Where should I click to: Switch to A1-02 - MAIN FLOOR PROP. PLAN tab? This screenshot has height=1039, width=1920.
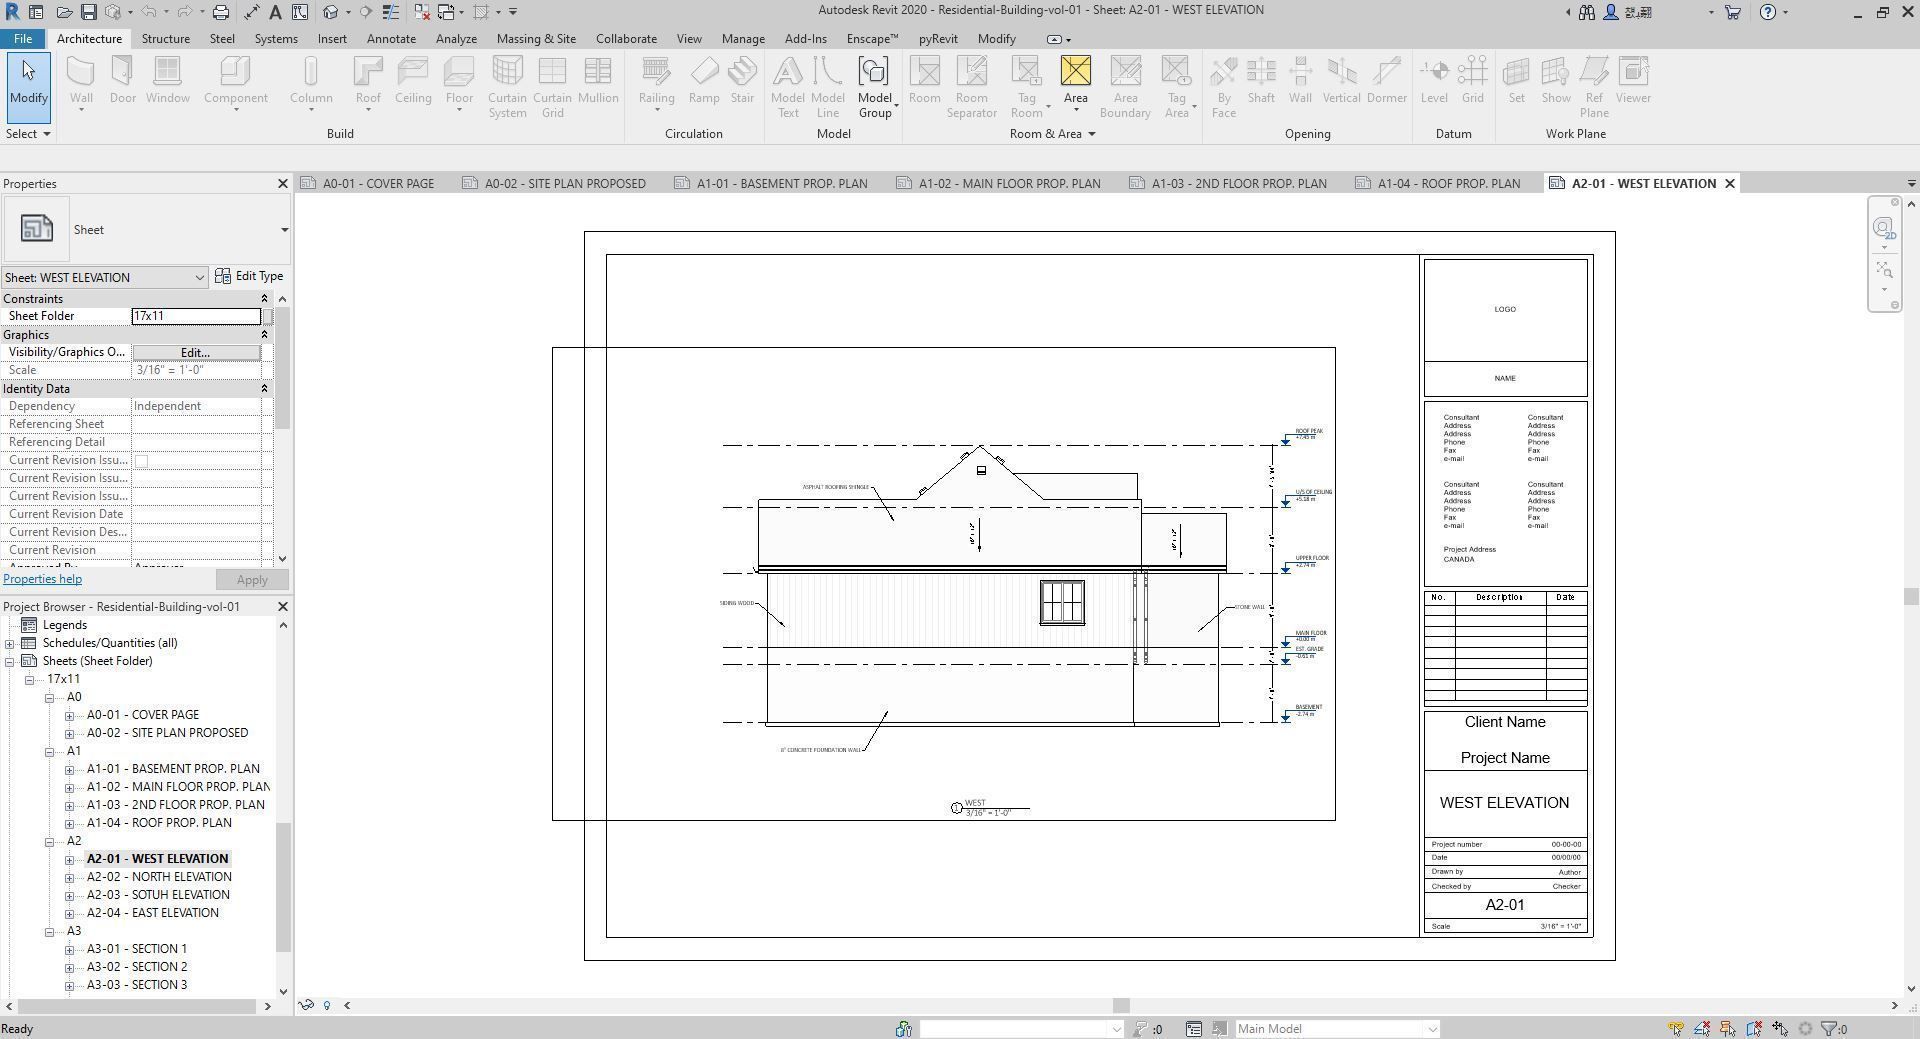pos(998,184)
